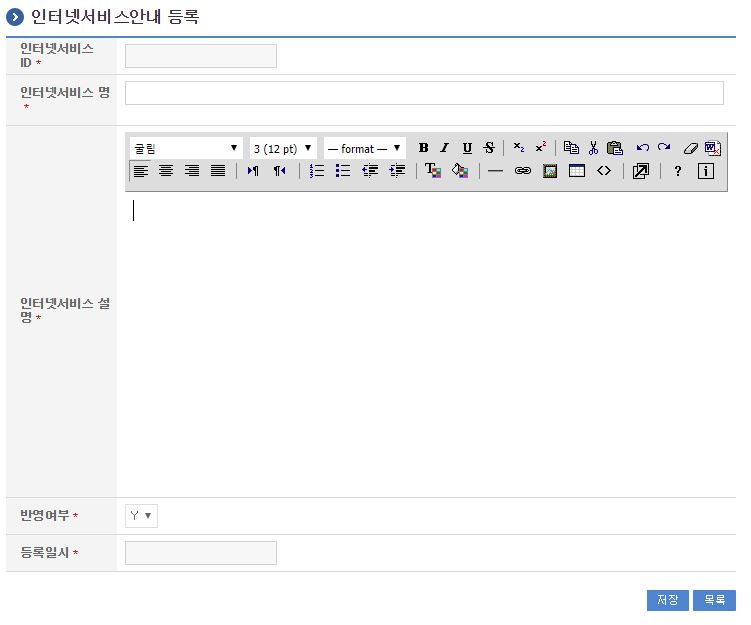The height and width of the screenshot is (625, 751).
Task: Click the 인터넷서비스 명 input field
Action: point(424,93)
